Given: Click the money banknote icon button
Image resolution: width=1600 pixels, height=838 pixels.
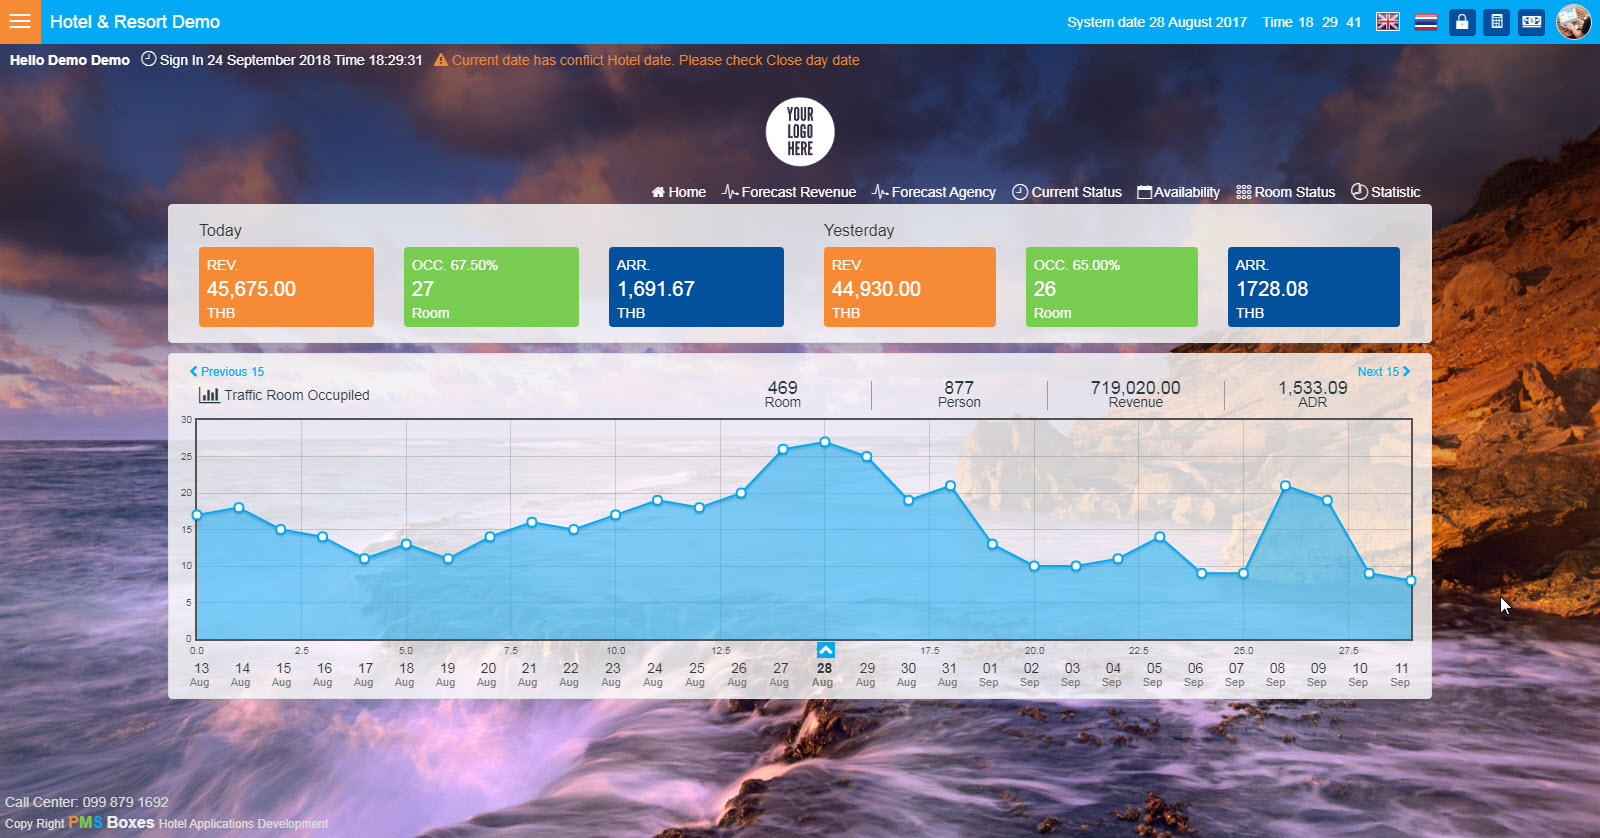Looking at the screenshot, I should click(x=1531, y=22).
